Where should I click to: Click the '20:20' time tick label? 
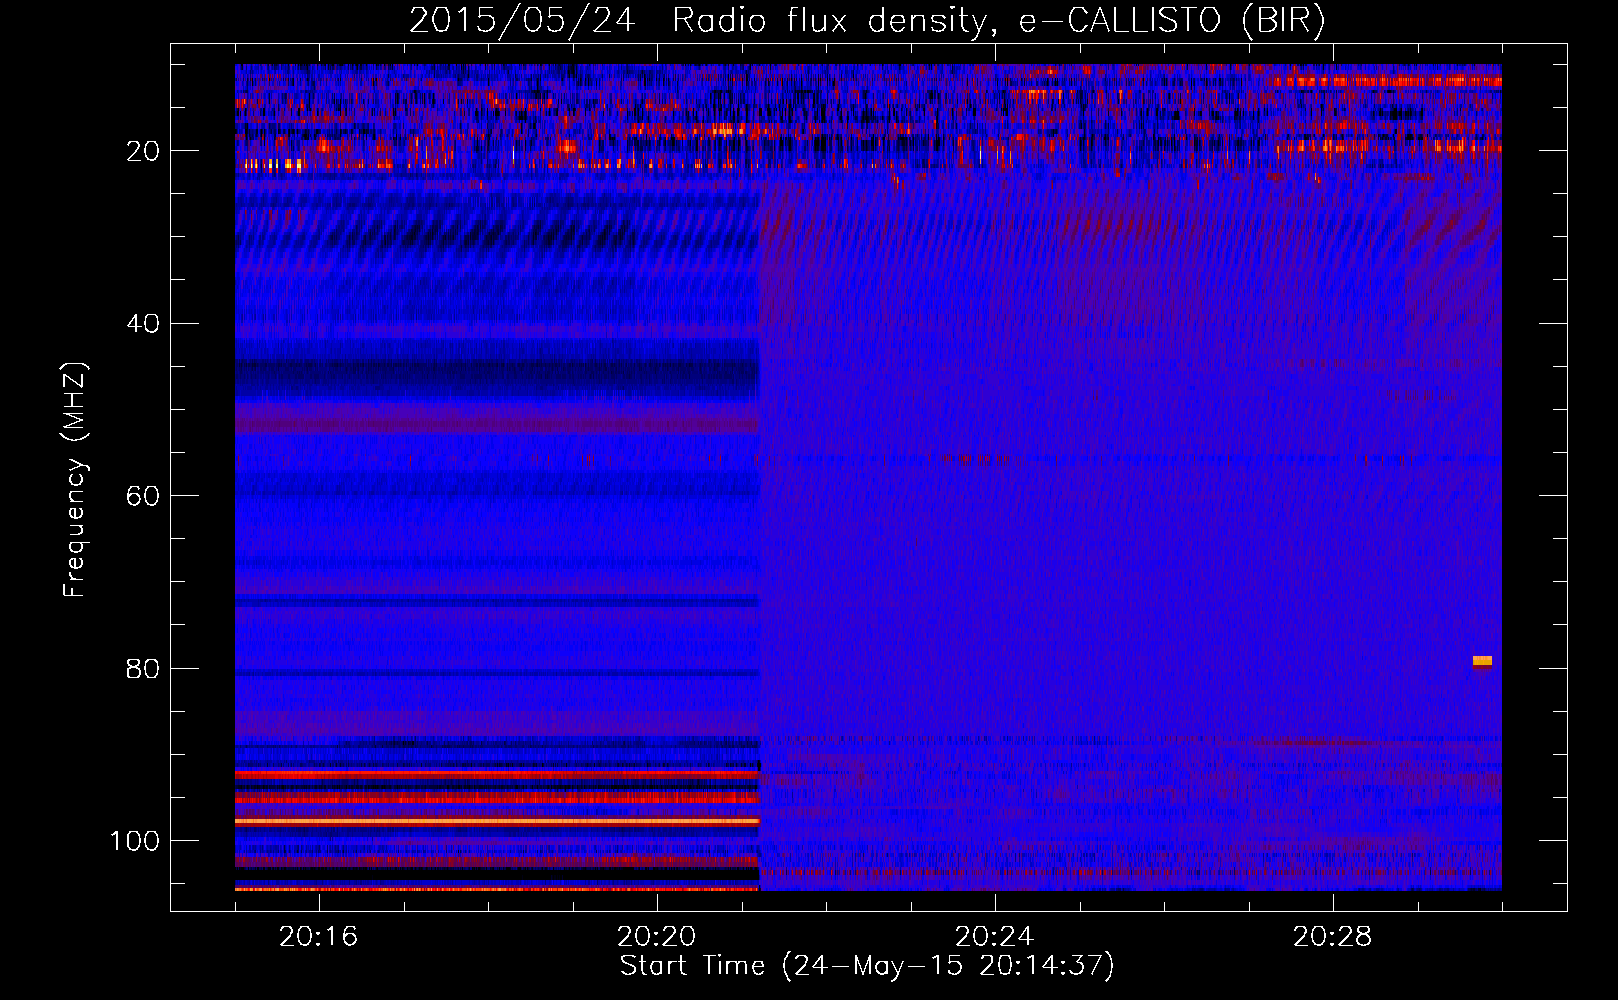click(x=657, y=937)
